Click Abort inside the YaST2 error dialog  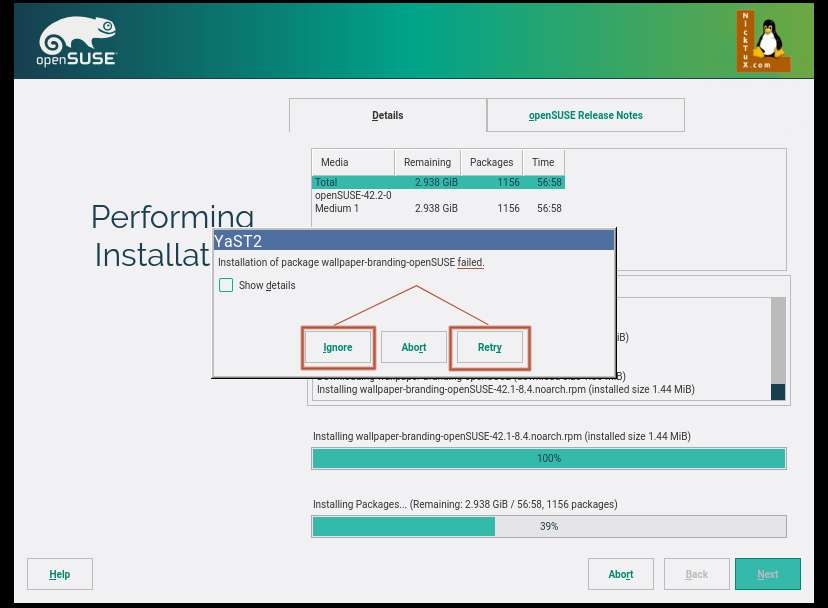(413, 347)
